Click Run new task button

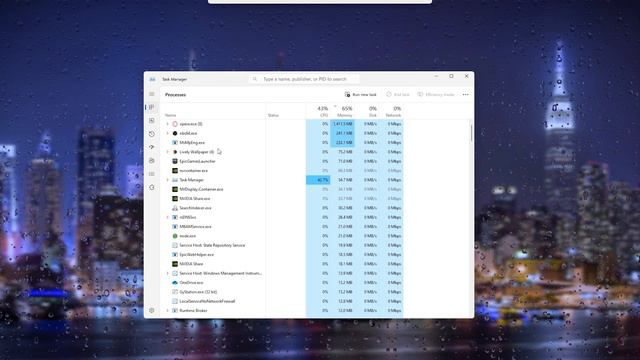[360, 95]
